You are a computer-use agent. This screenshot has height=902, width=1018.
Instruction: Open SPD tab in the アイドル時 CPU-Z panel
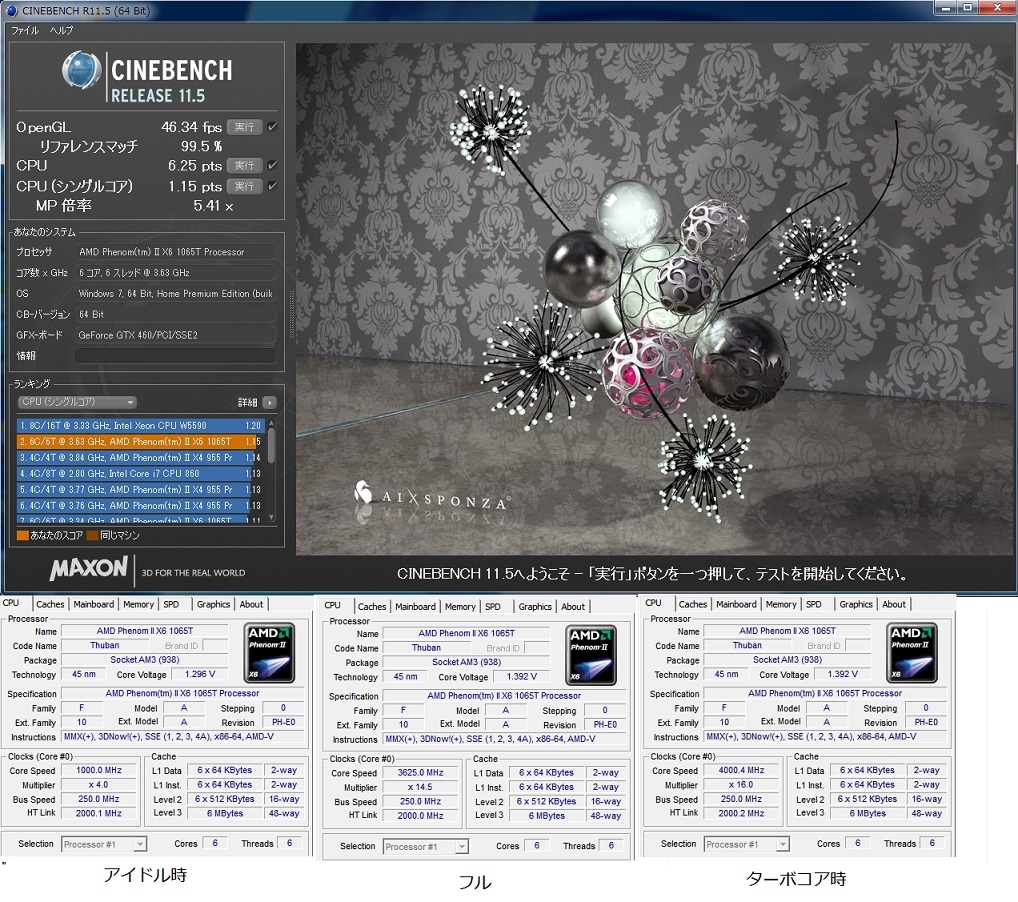(171, 604)
